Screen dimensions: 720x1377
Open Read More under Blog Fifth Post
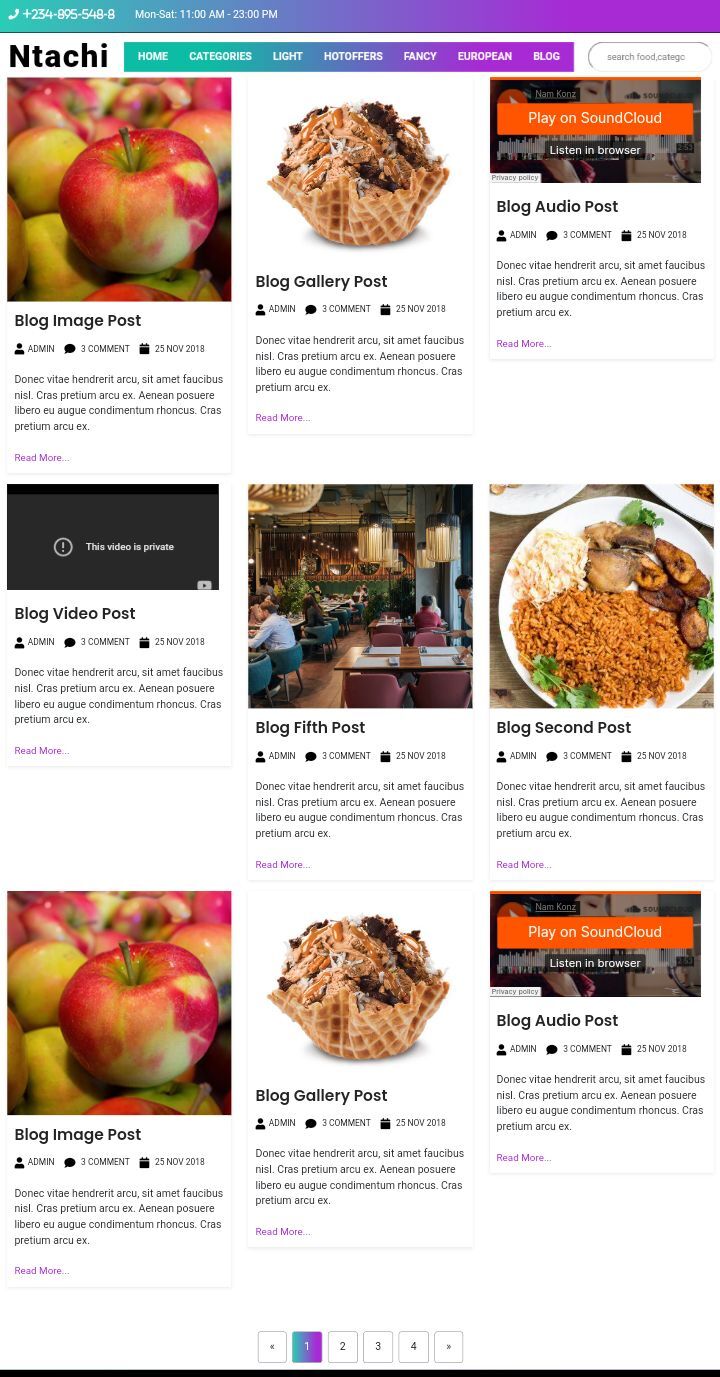[282, 865]
